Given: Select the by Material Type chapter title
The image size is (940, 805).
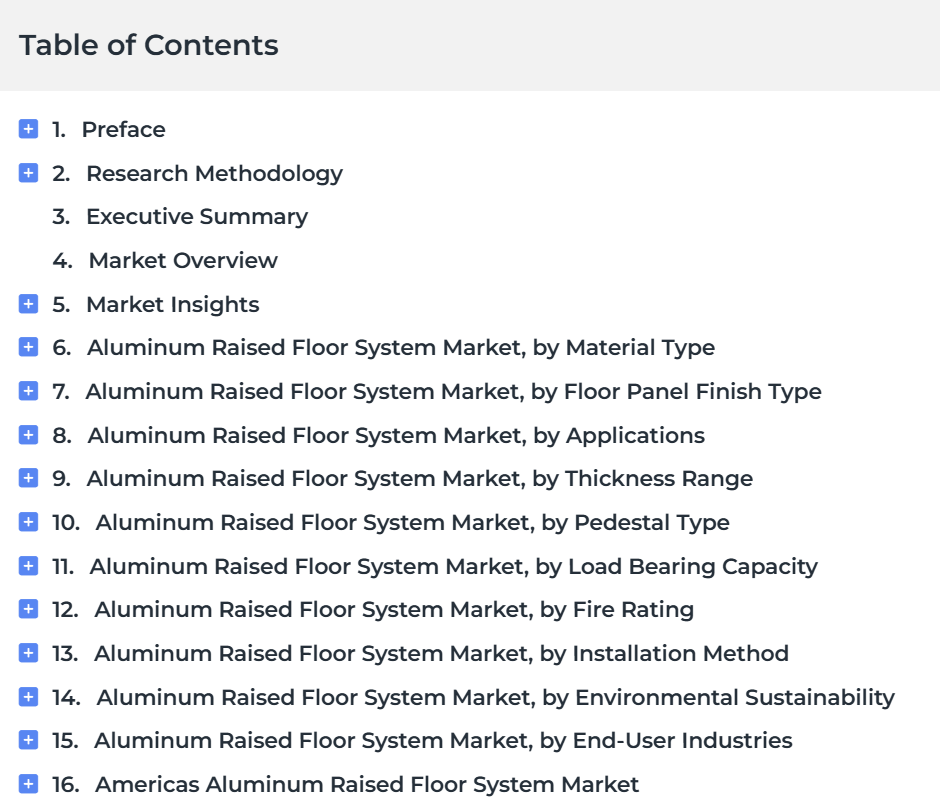Looking at the screenshot, I should 401,348.
